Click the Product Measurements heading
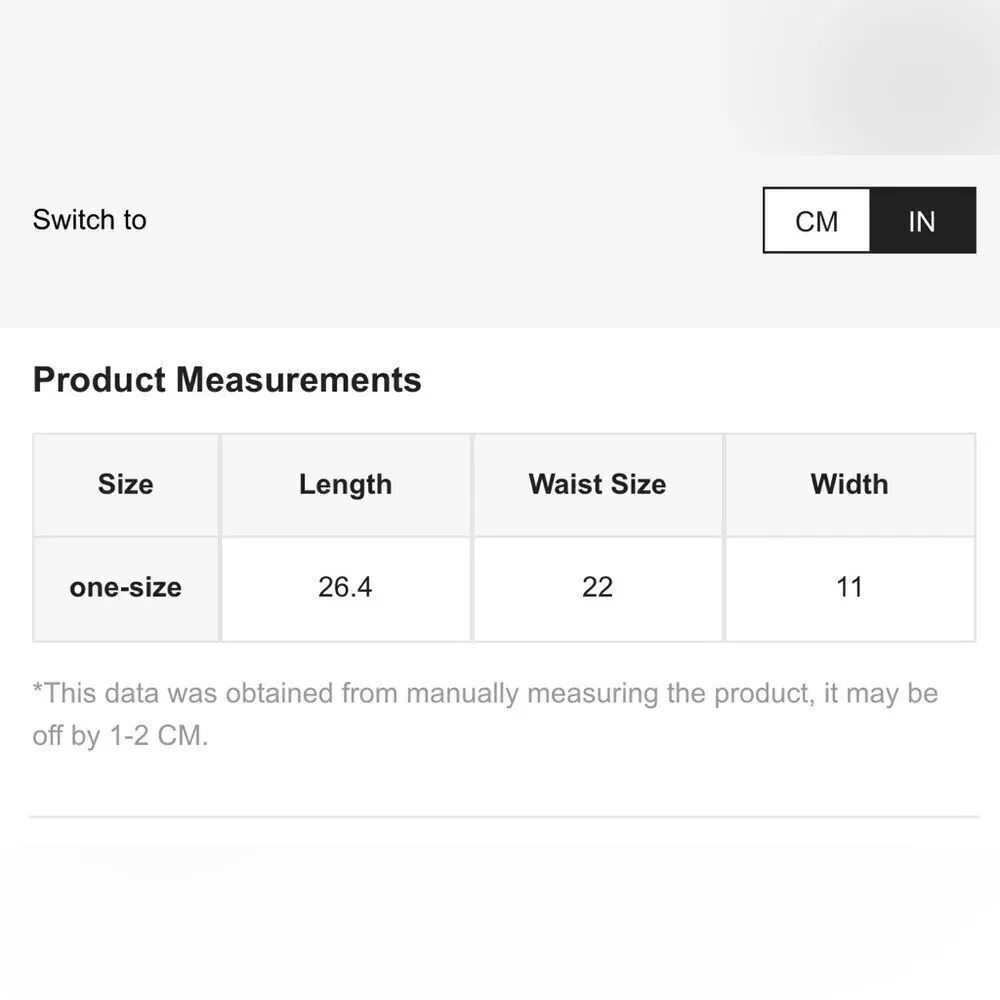 (227, 380)
